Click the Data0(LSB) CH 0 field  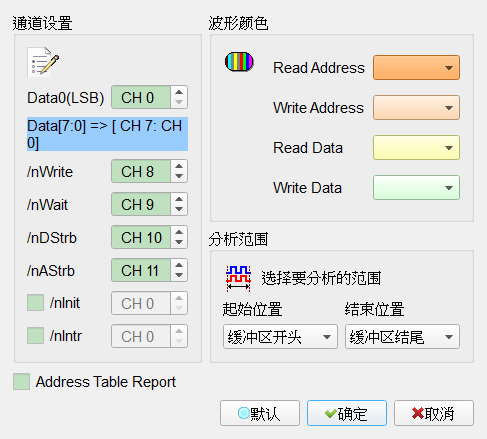click(x=141, y=97)
